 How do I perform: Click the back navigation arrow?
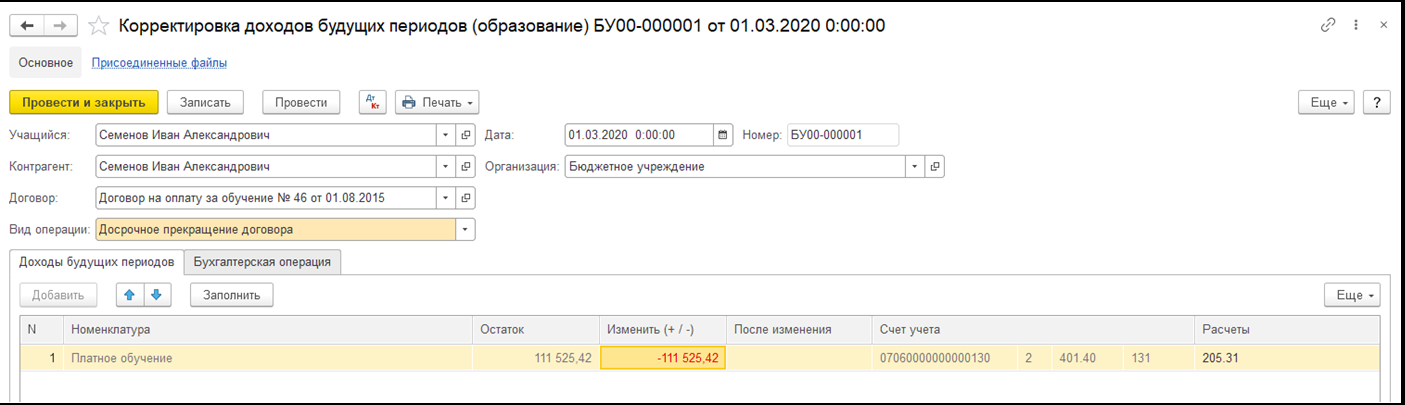click(x=28, y=26)
